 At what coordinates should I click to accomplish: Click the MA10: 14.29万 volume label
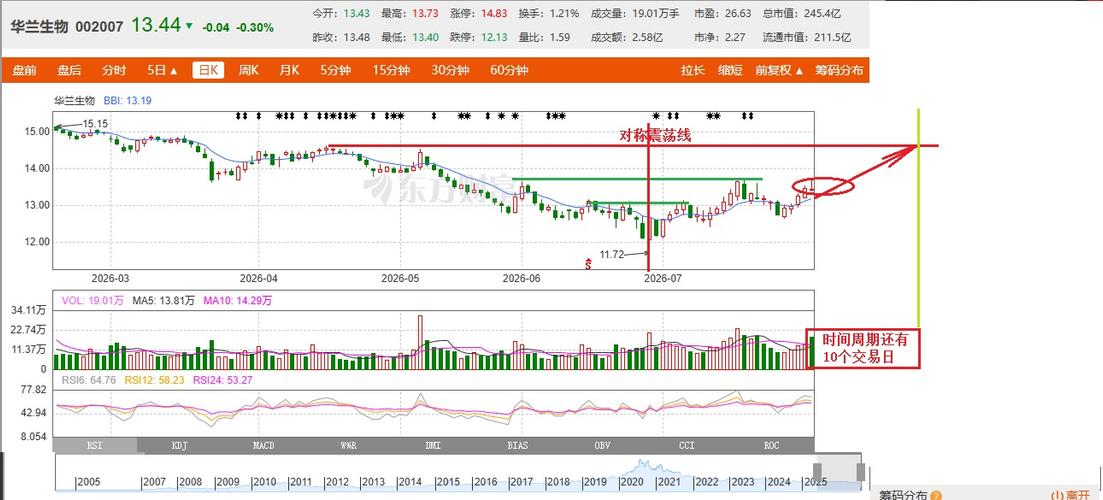point(238,300)
